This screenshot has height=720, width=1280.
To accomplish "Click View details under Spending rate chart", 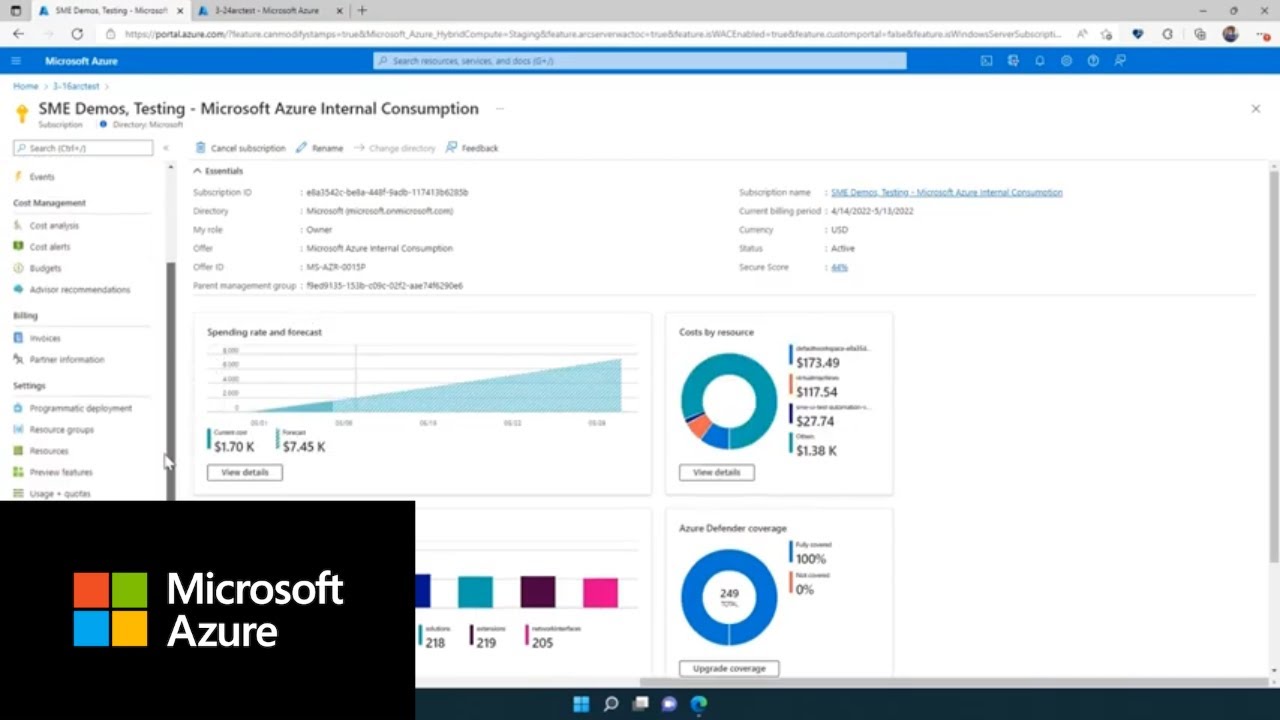I will (x=245, y=472).
